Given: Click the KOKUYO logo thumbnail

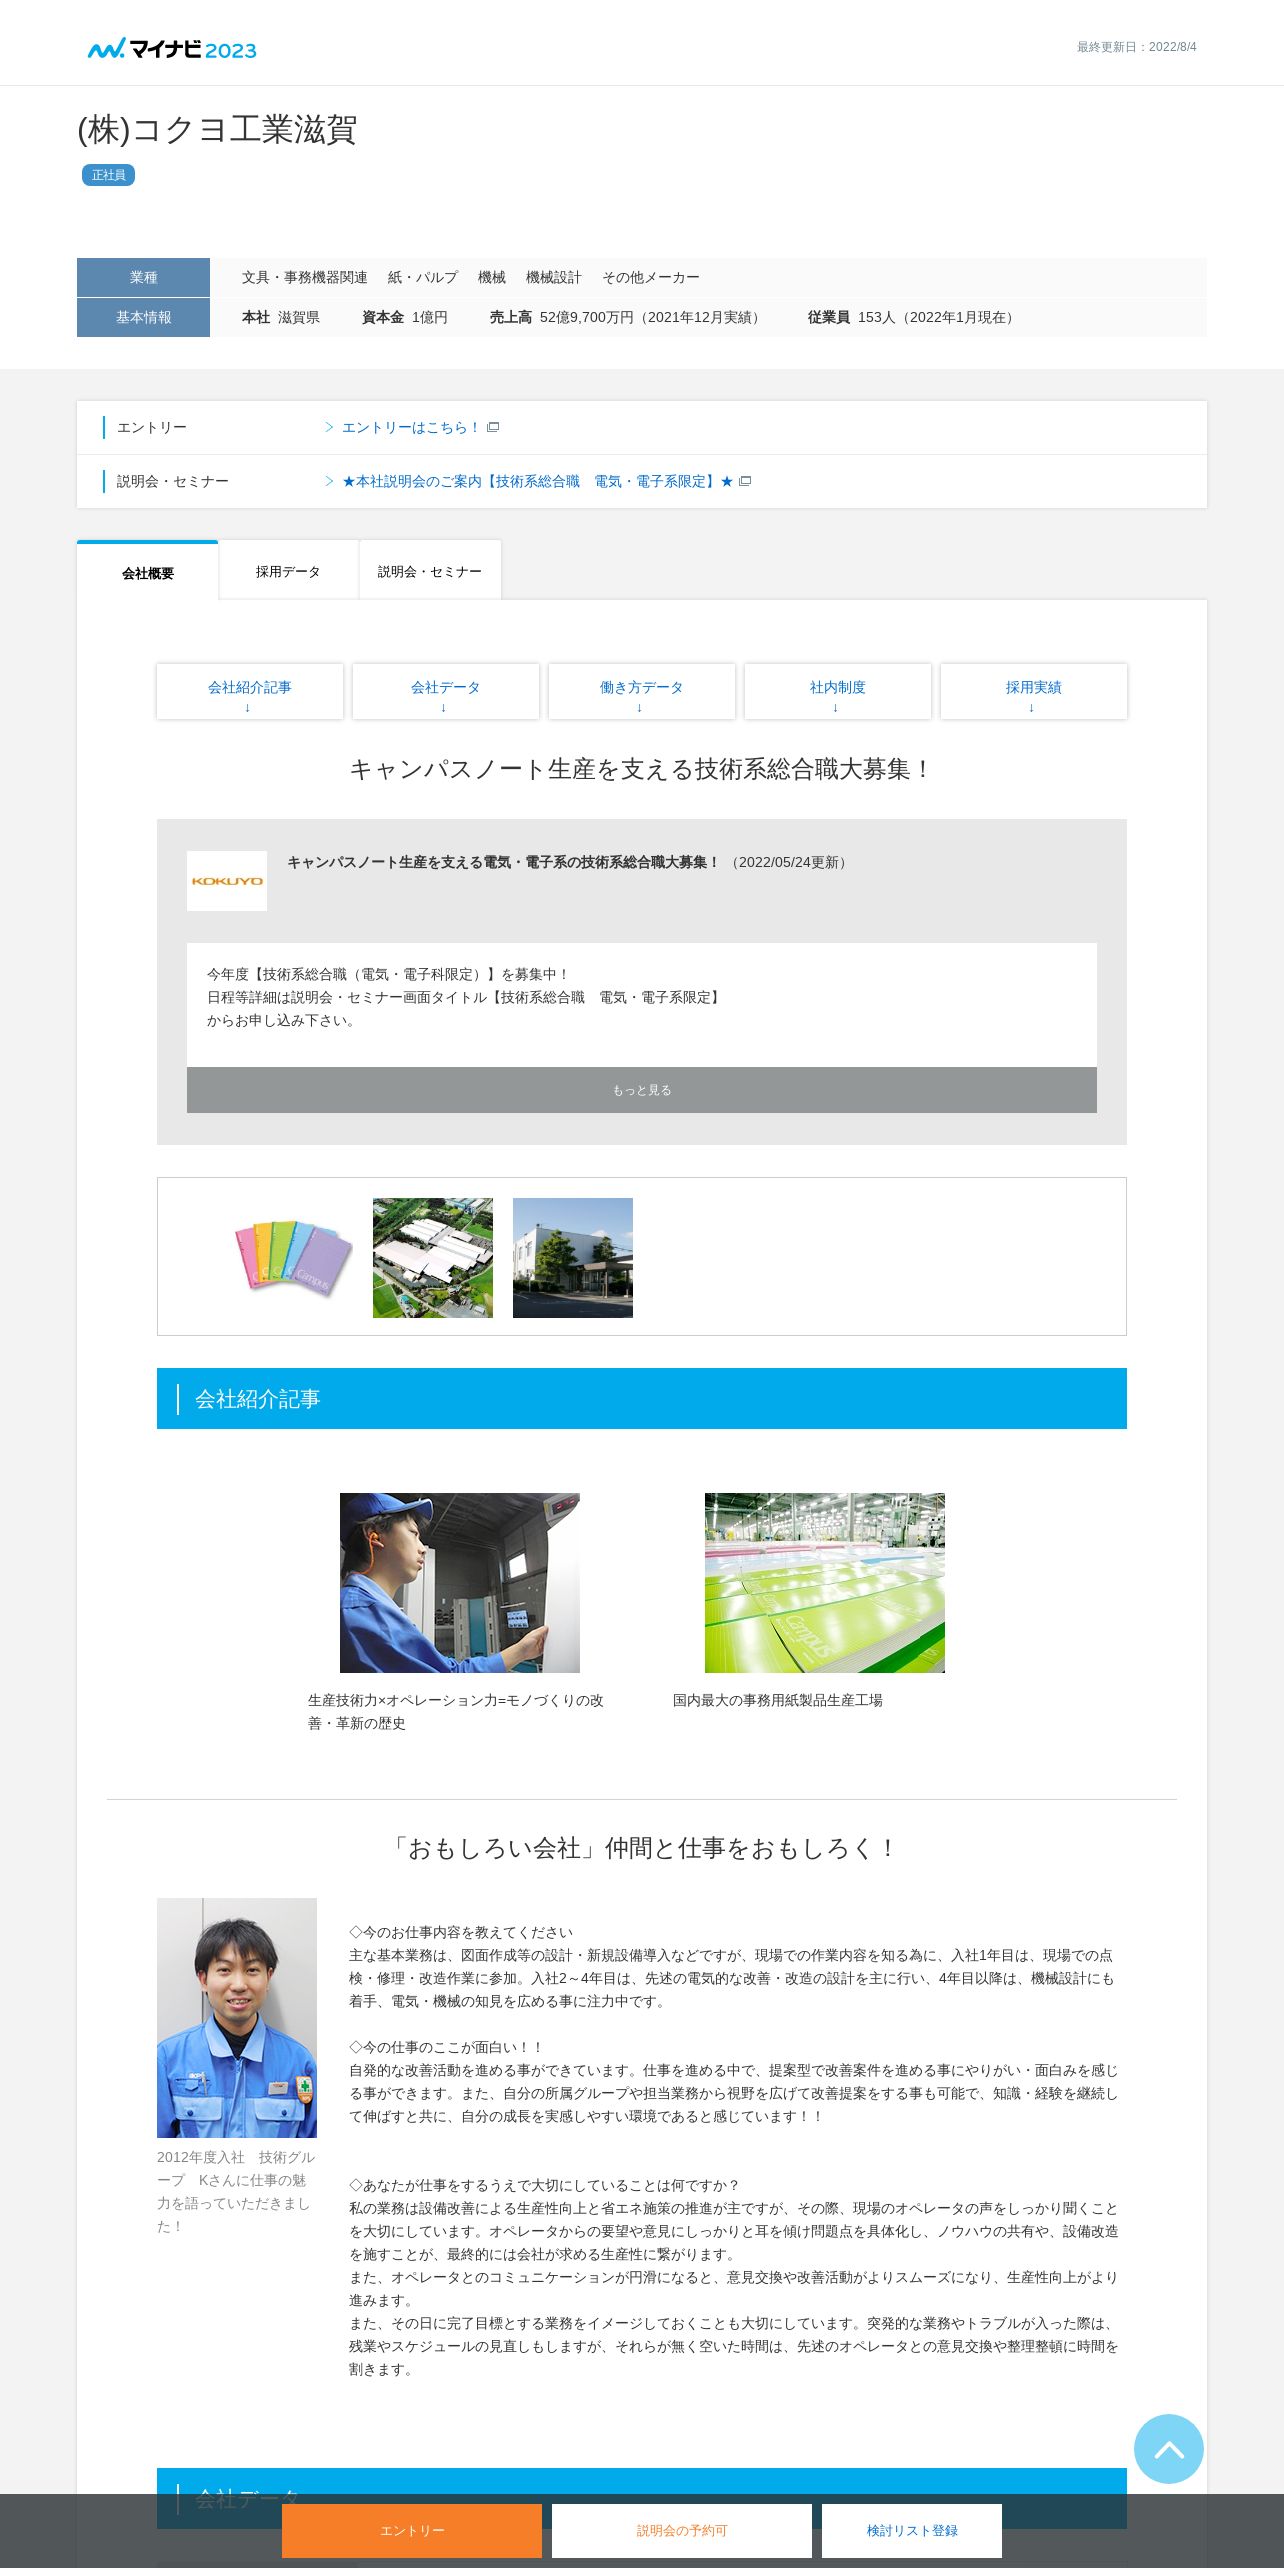Looking at the screenshot, I should point(227,881).
